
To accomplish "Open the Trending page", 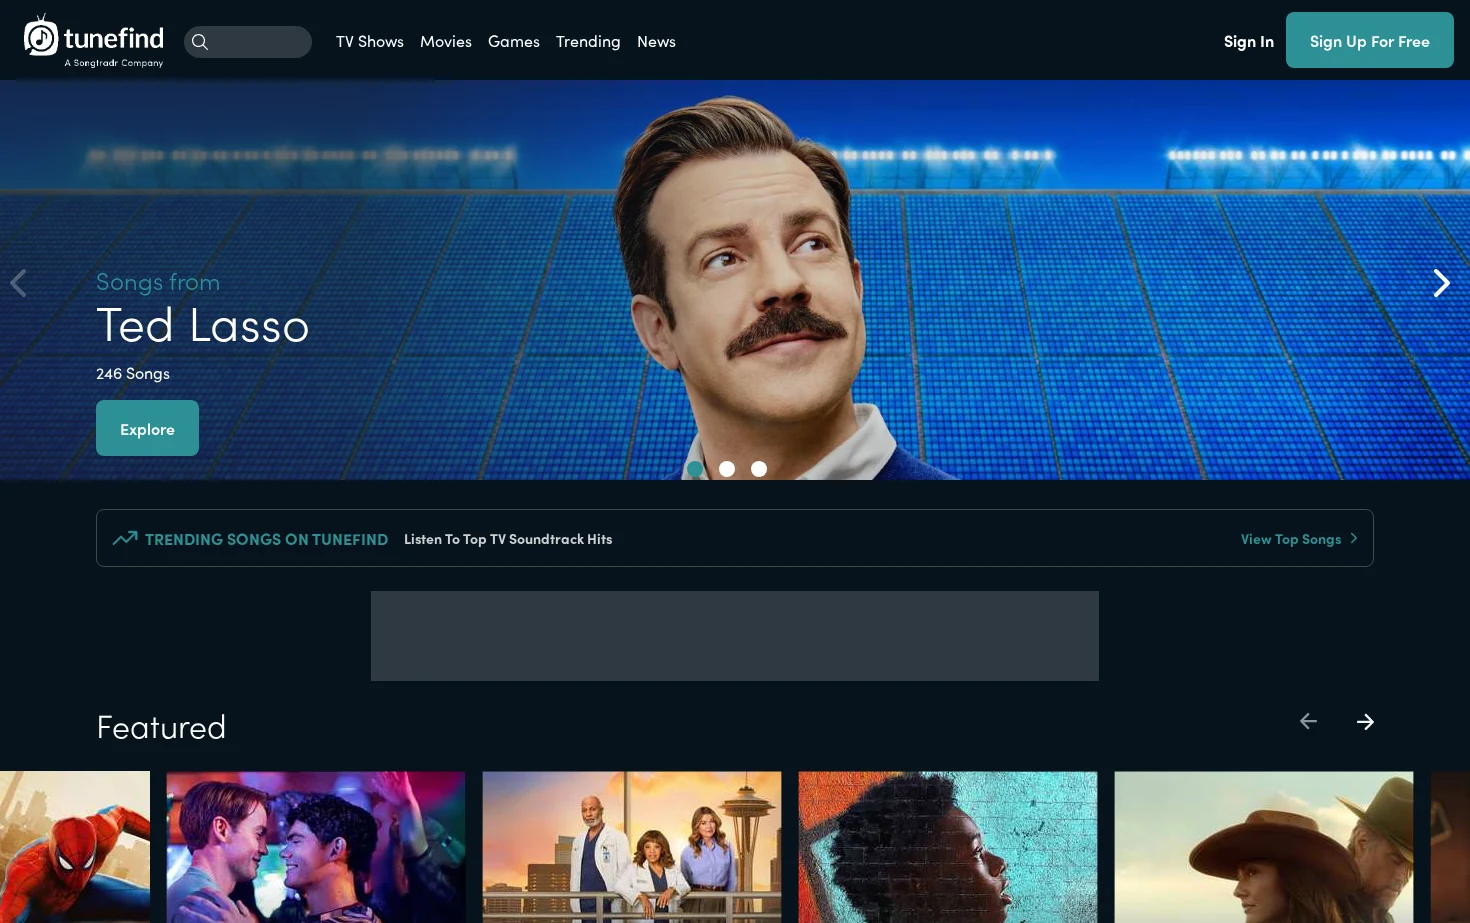I will [x=588, y=41].
